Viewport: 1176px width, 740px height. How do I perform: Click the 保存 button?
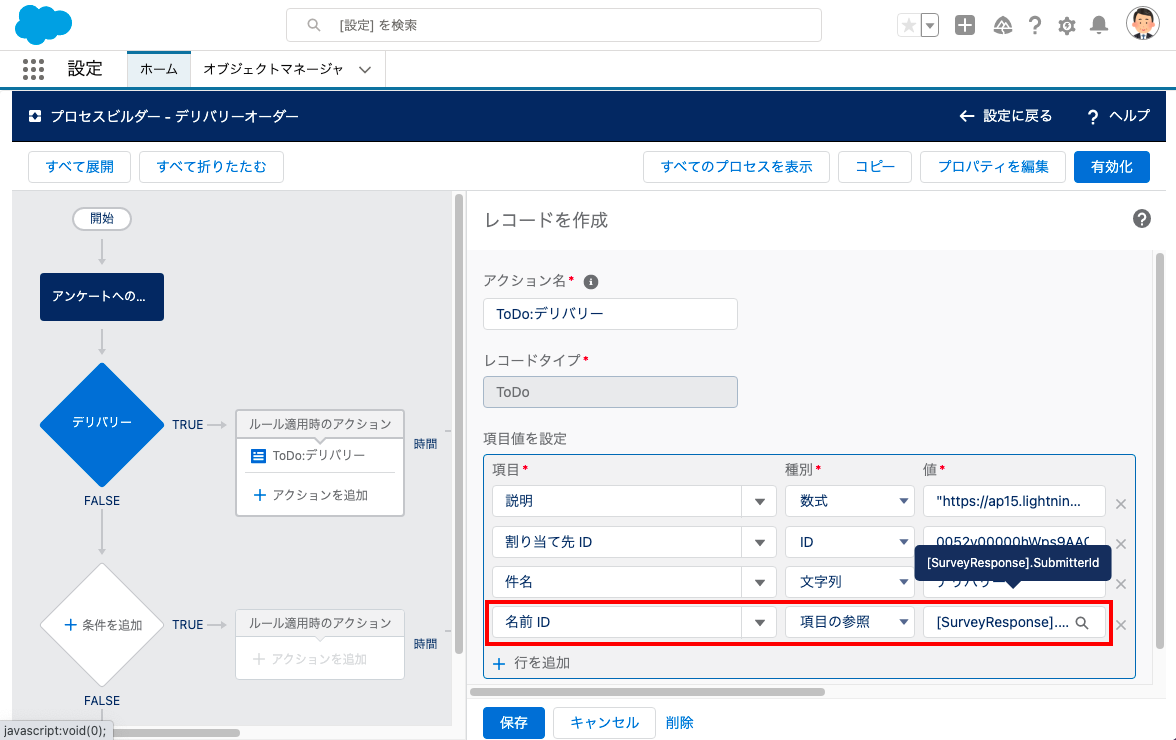[514, 723]
